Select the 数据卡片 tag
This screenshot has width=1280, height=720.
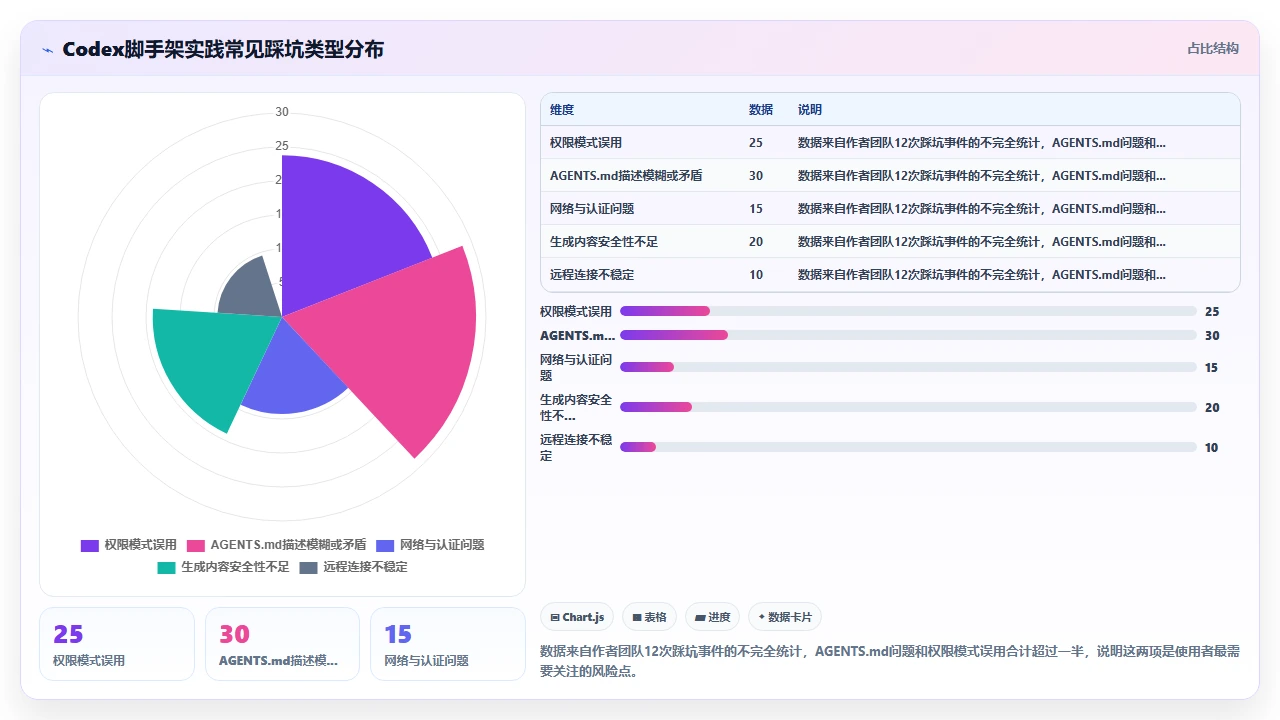tap(784, 617)
